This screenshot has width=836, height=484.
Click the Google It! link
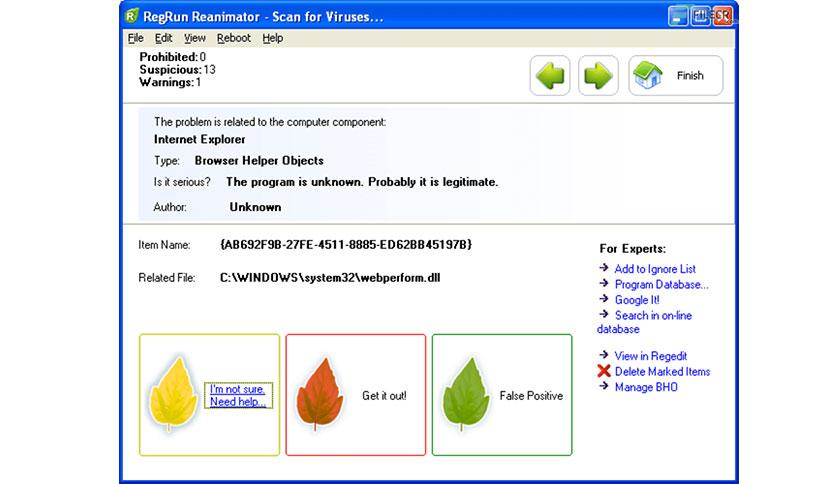point(637,300)
